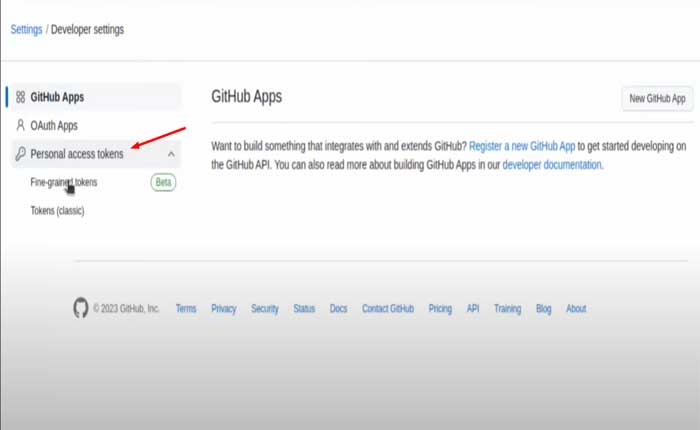This screenshot has height=430, width=700.
Task: Go back to Settings breadcrumb link
Action: pos(26,29)
